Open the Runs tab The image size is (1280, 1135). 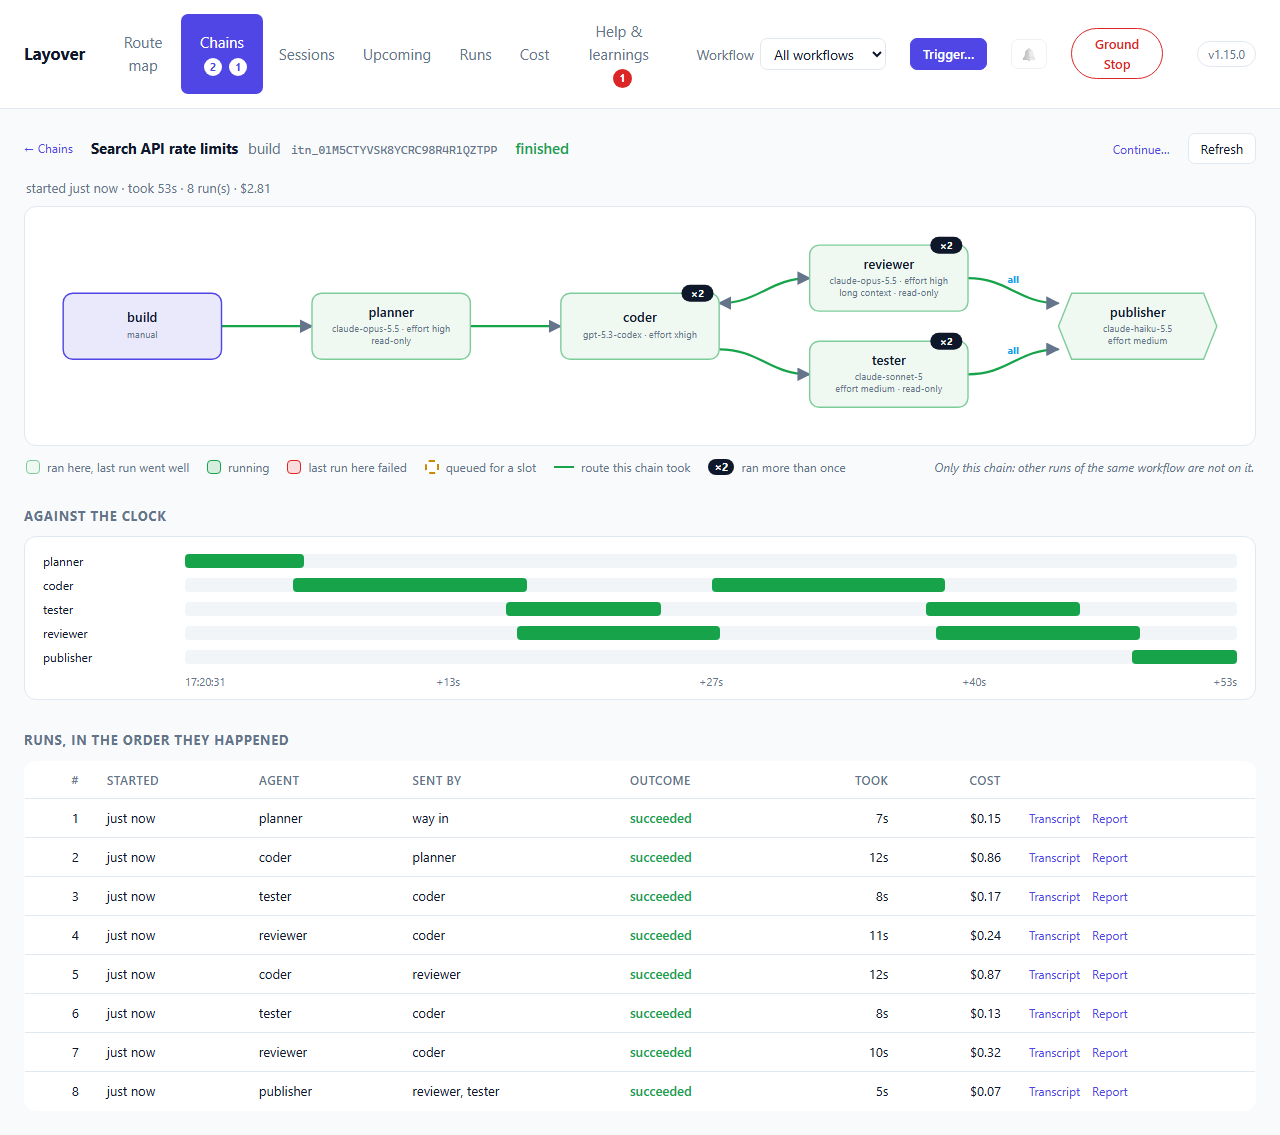pos(476,54)
